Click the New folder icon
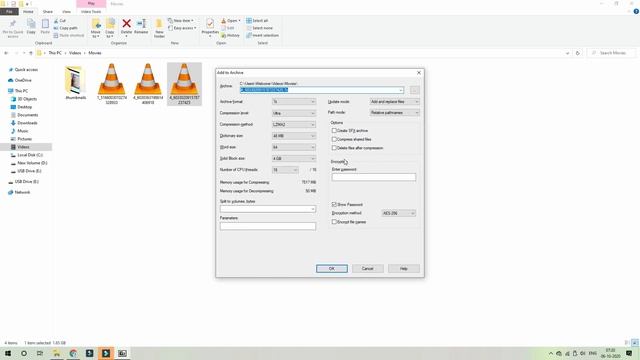 (159, 24)
